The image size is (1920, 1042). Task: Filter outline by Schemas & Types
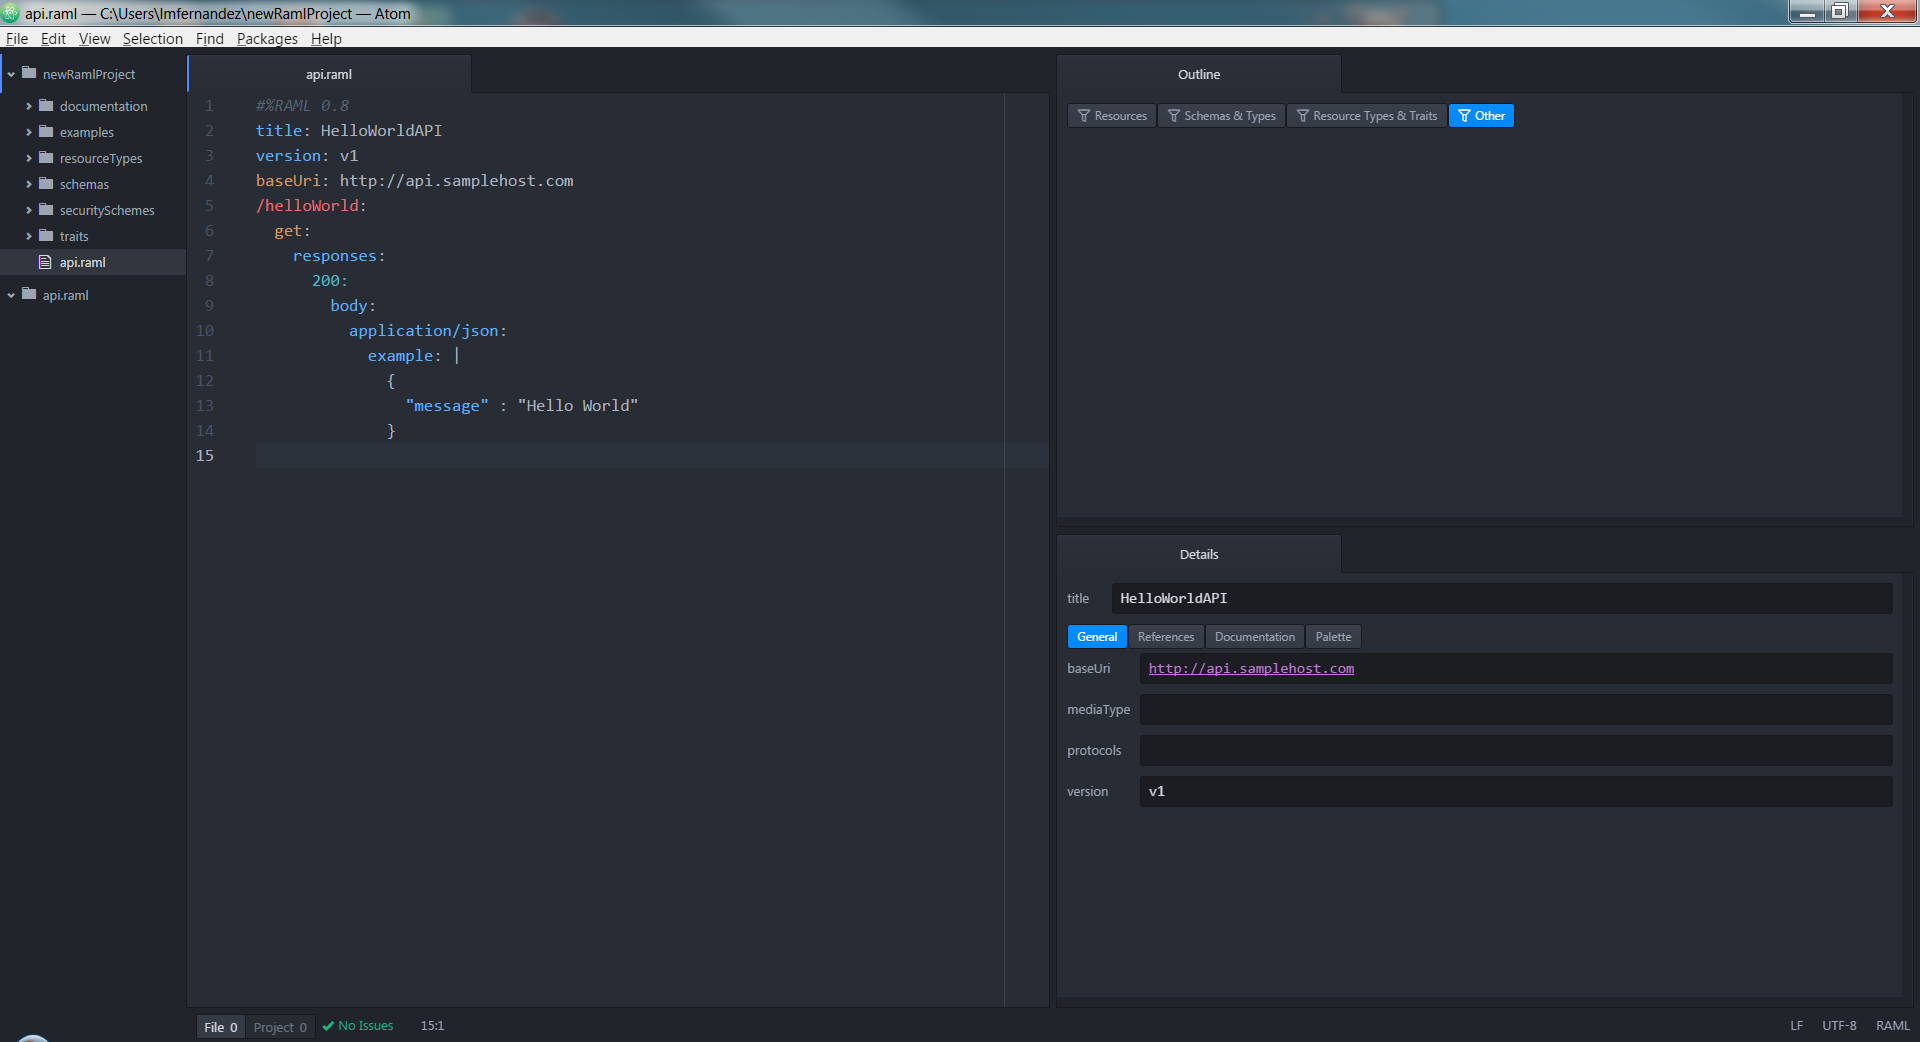tap(1221, 116)
